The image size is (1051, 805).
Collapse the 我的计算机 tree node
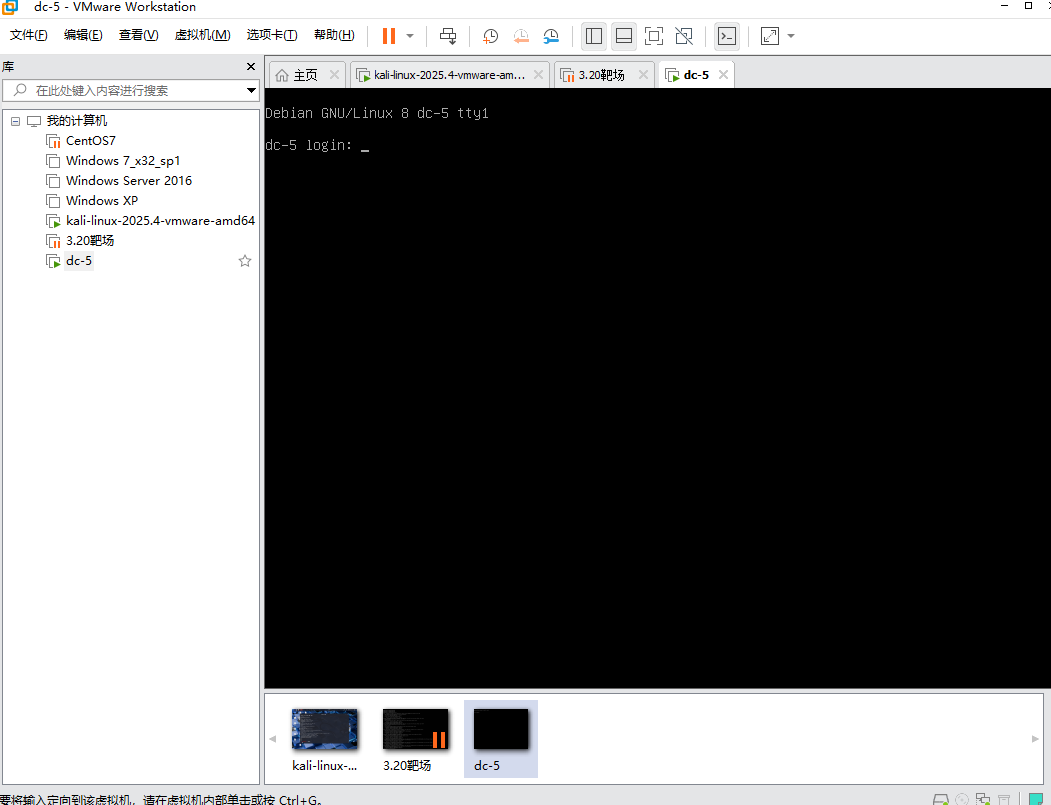tap(15, 121)
